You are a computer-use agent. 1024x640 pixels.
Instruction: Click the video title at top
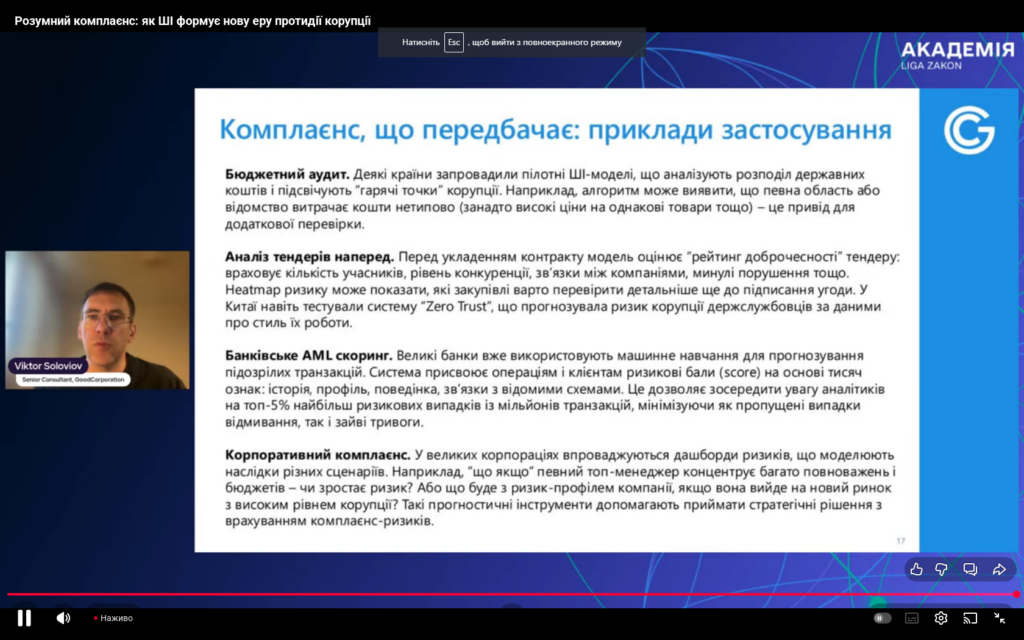(192, 20)
